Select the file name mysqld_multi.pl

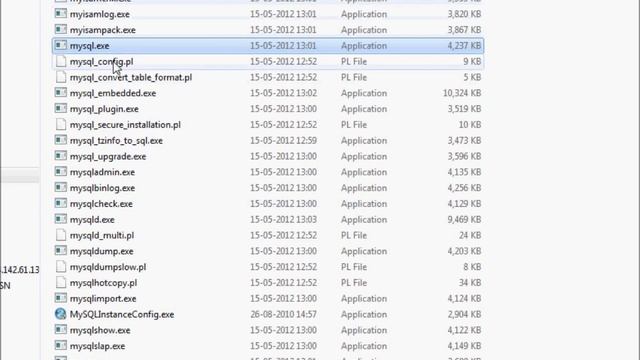(102, 236)
